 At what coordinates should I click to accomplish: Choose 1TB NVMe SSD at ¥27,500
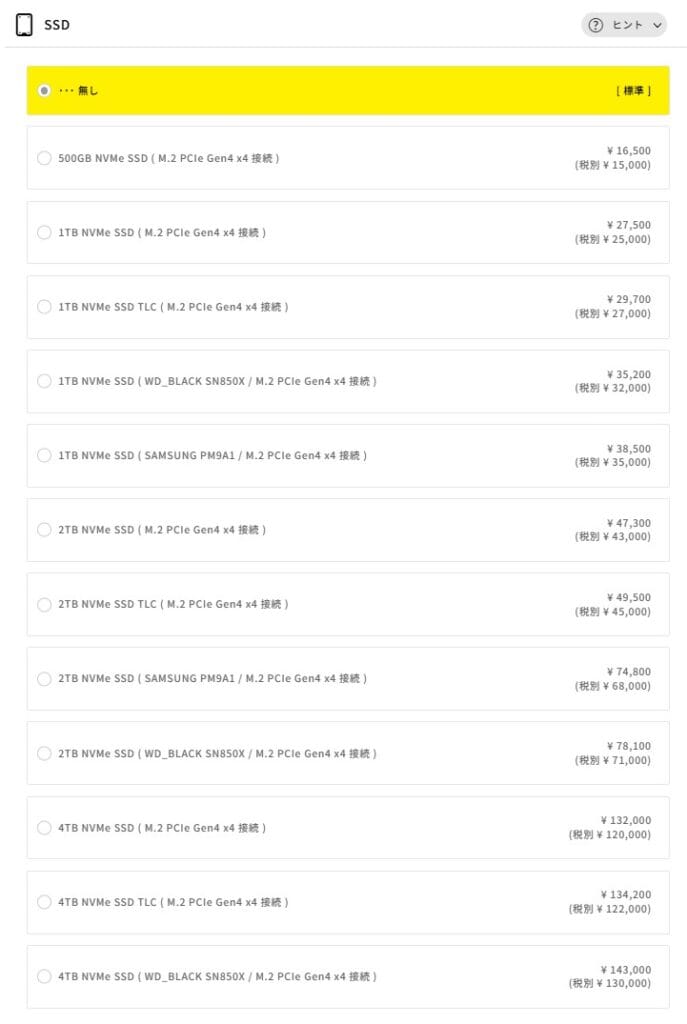tap(44, 232)
